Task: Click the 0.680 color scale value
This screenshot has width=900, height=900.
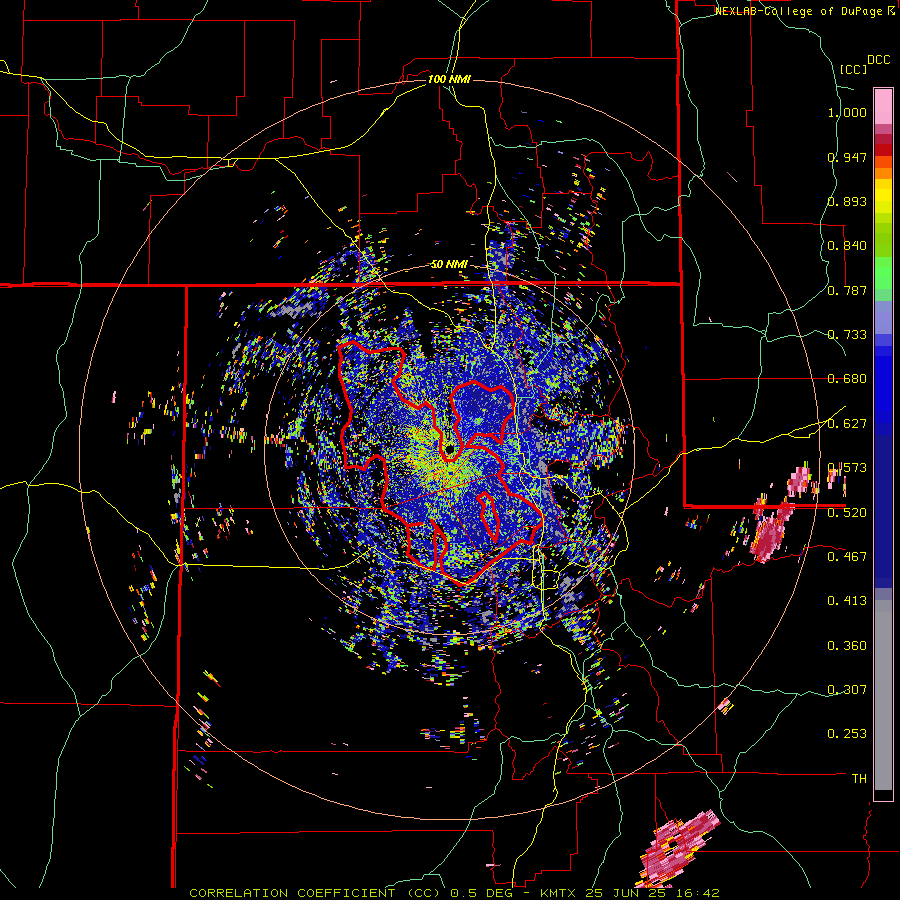Action: 847,379
